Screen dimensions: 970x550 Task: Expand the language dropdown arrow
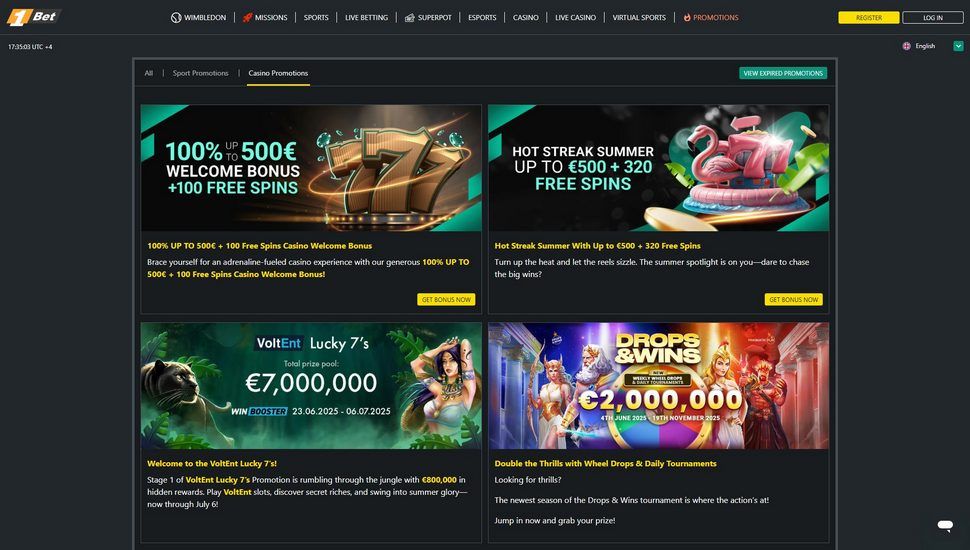point(958,46)
